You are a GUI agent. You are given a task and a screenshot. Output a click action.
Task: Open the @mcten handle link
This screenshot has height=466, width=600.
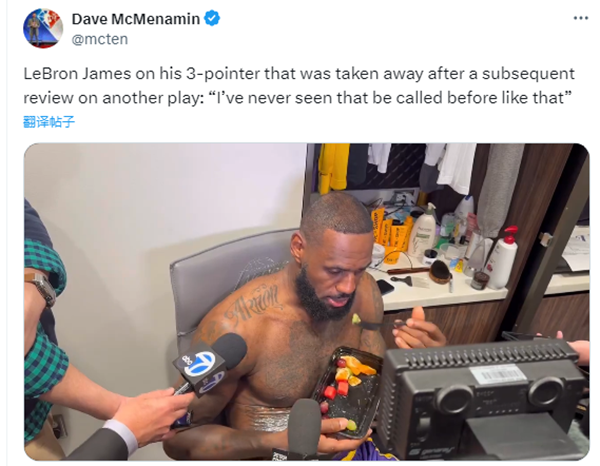99,39
